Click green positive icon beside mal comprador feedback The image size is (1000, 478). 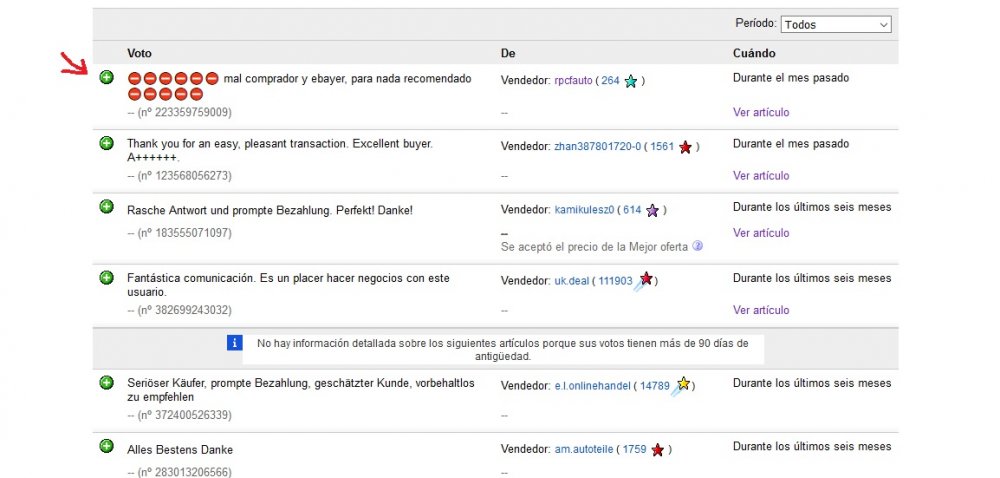[107, 78]
